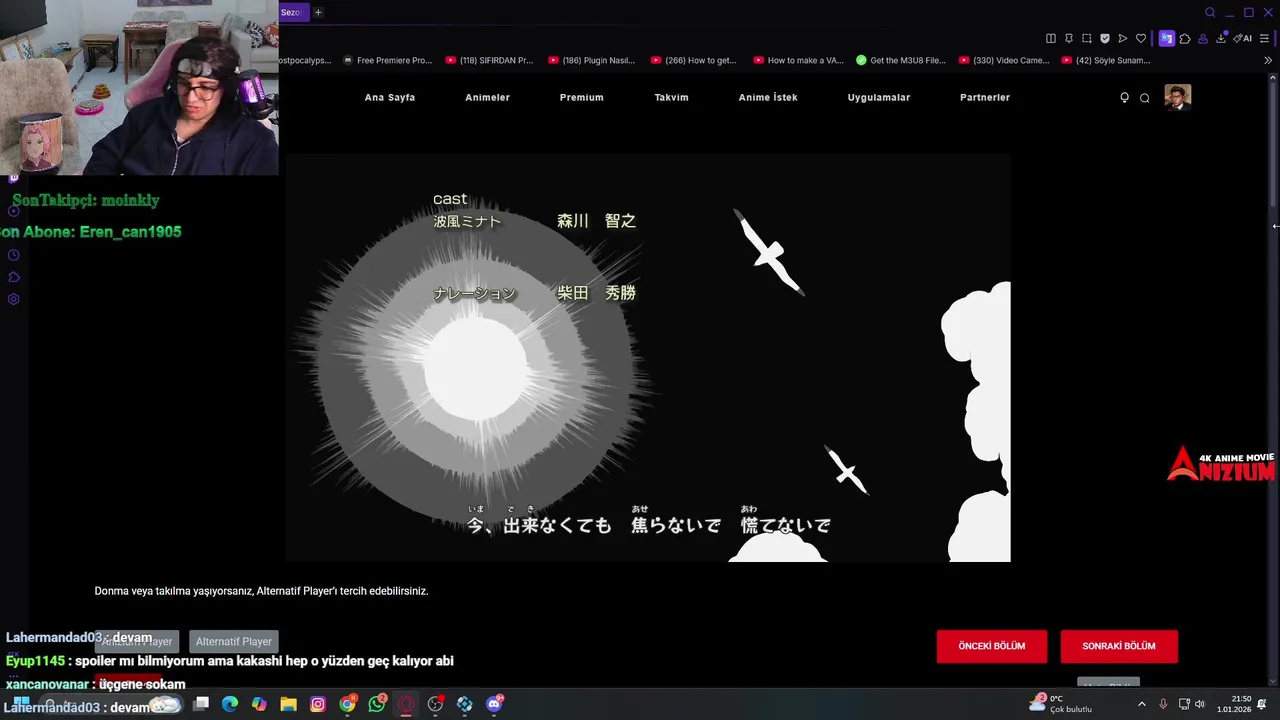Open the Animeler menu item
1280x720 pixels.
pos(487,97)
